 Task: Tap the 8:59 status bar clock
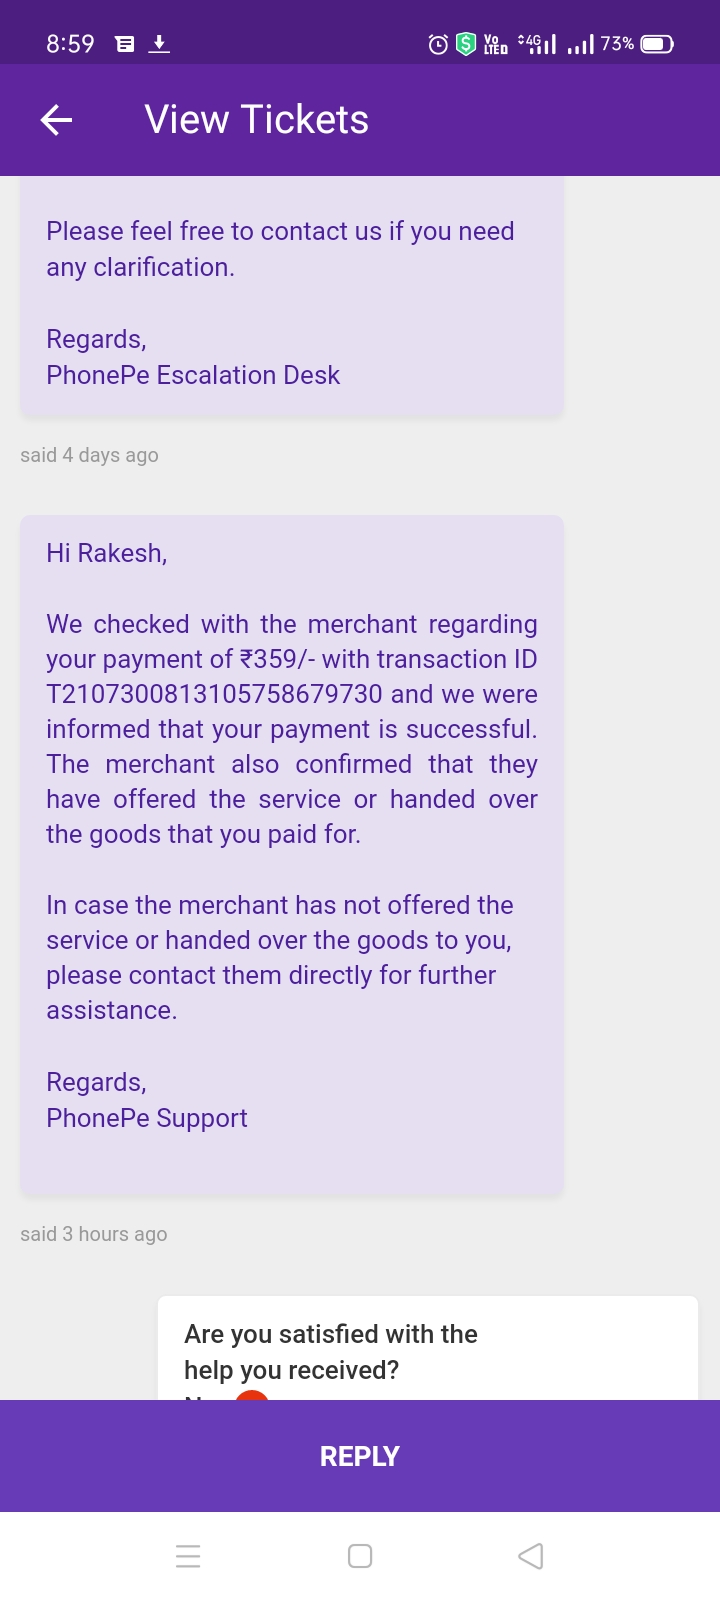[70, 44]
